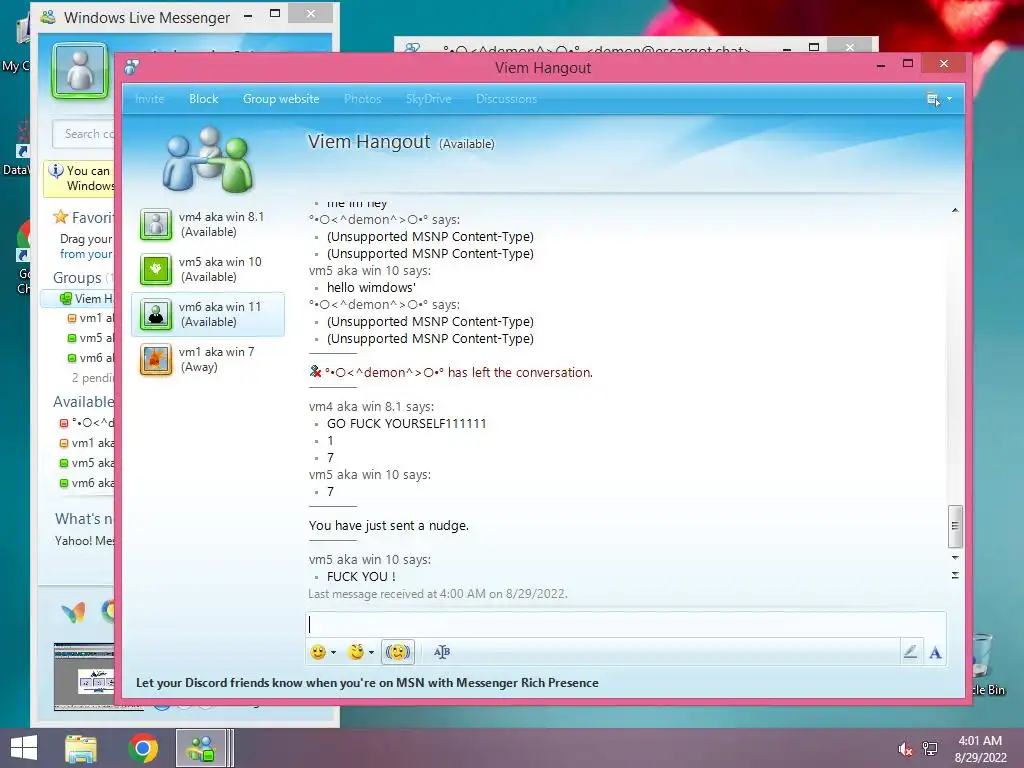Click the conversation scroll down arrow
Image resolution: width=1024 pixels, height=768 pixels.
[x=955, y=557]
